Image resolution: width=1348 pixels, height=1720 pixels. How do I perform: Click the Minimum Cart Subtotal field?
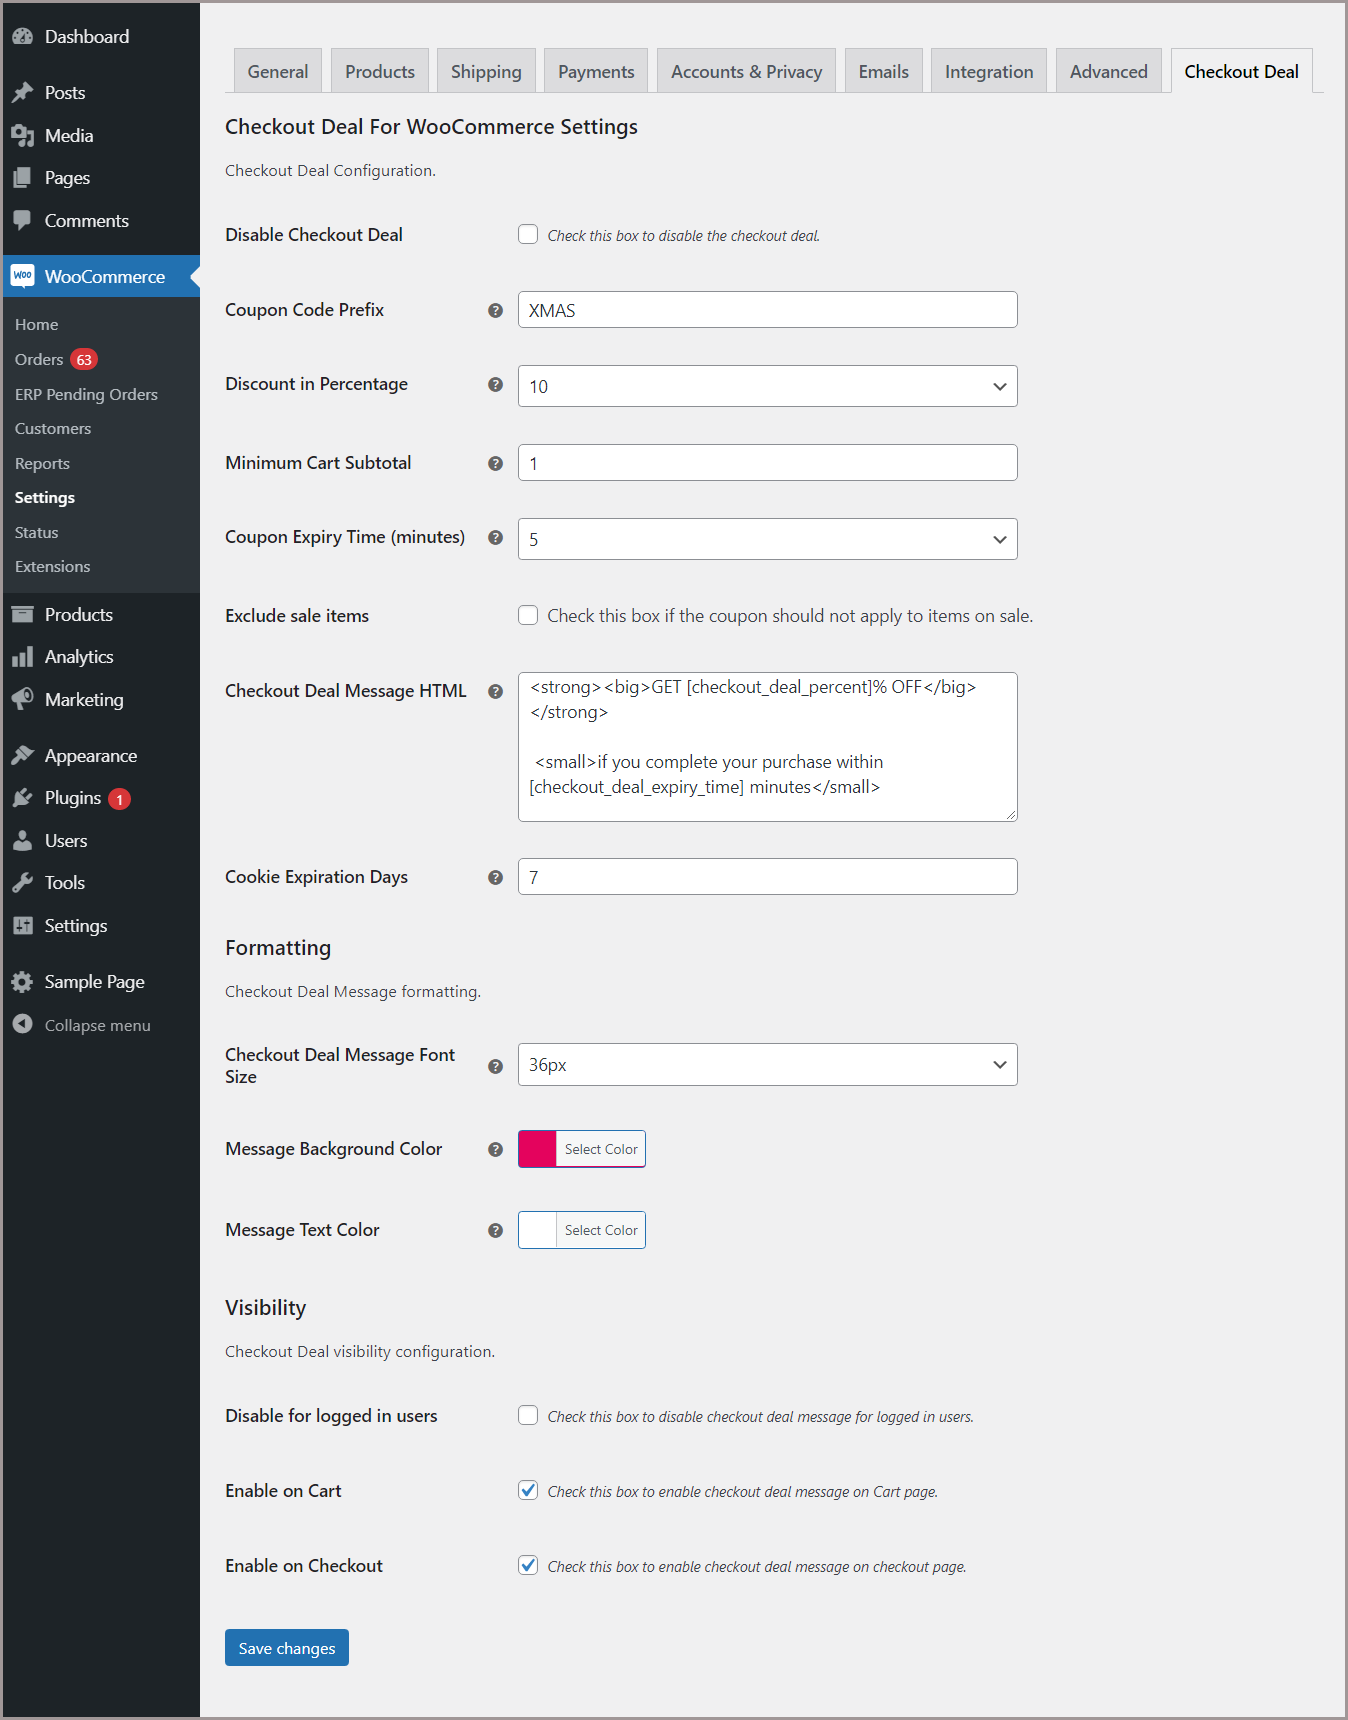(x=768, y=463)
